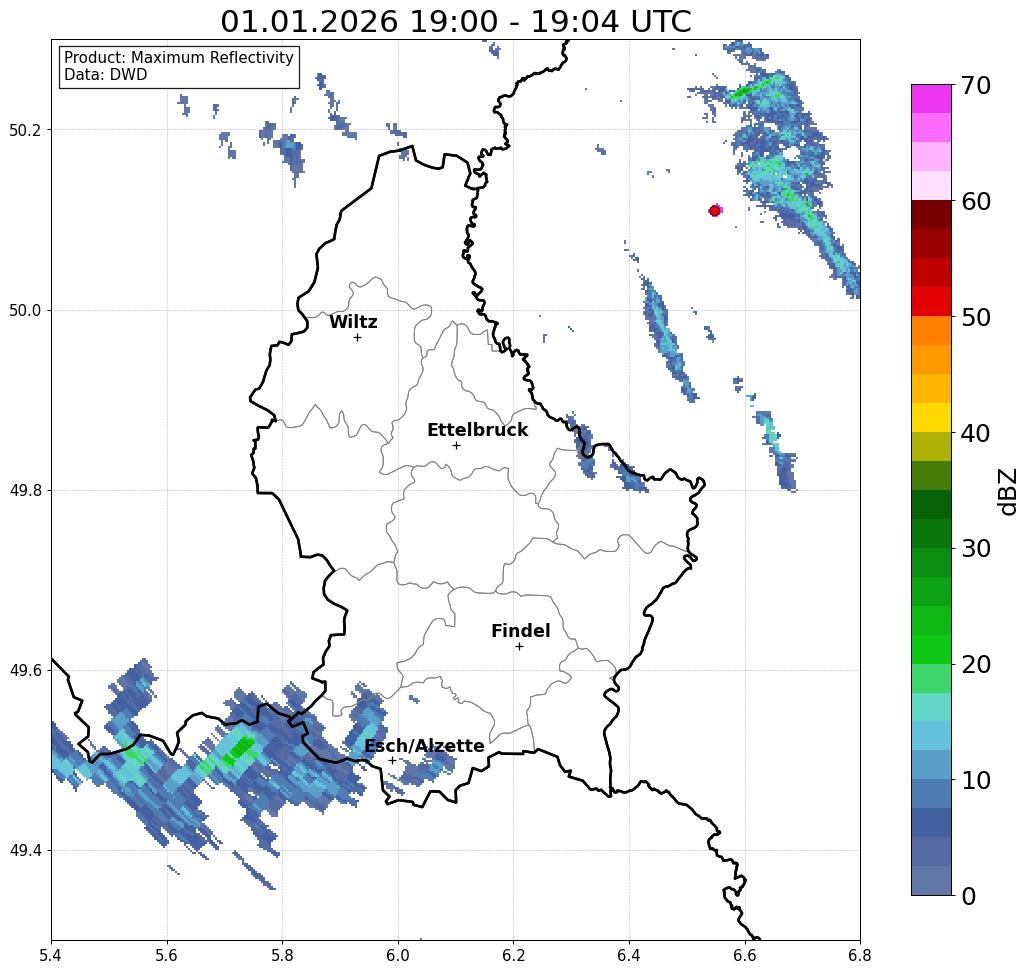This screenshot has width=1029, height=973.
Task: Click the Esch/Alzette plus marker
Action: [x=392, y=760]
